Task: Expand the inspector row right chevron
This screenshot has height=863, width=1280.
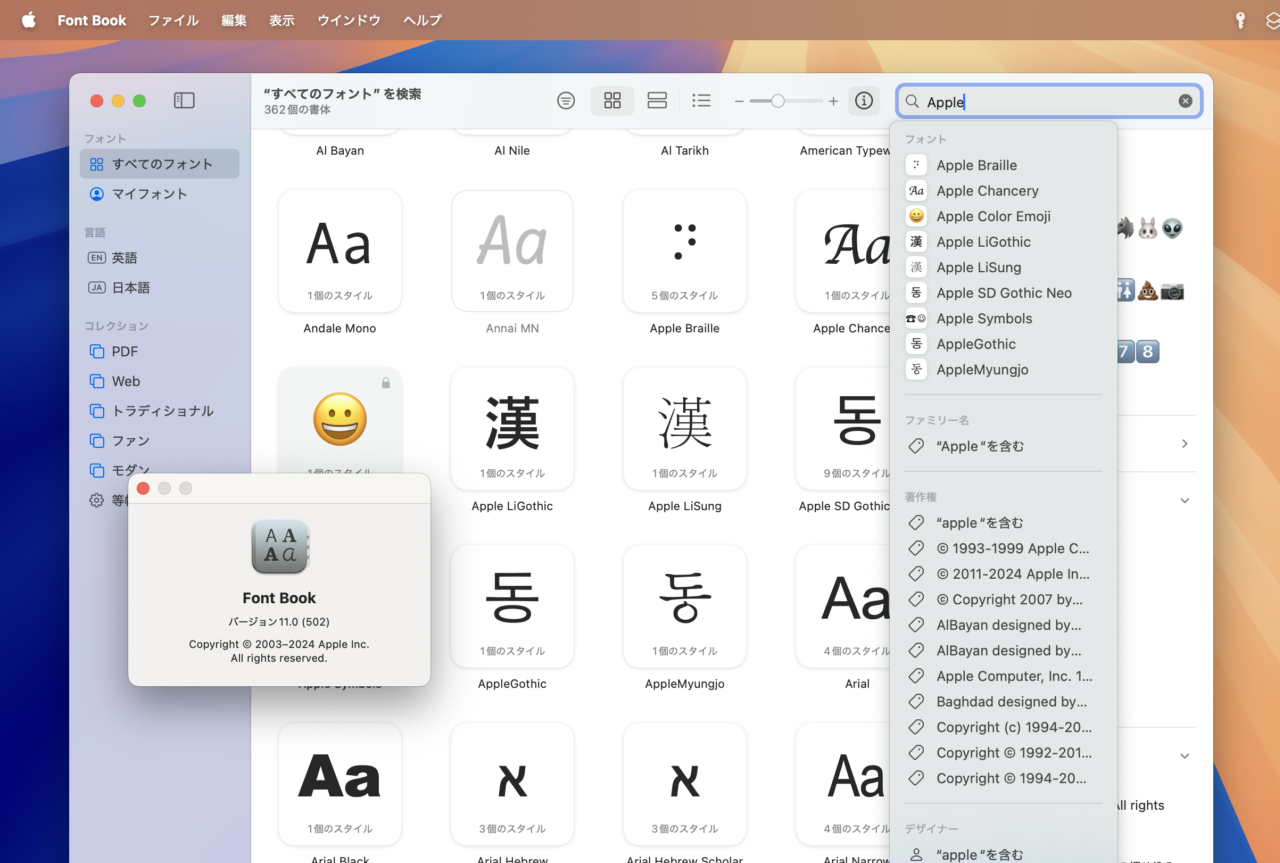Action: point(1185,444)
